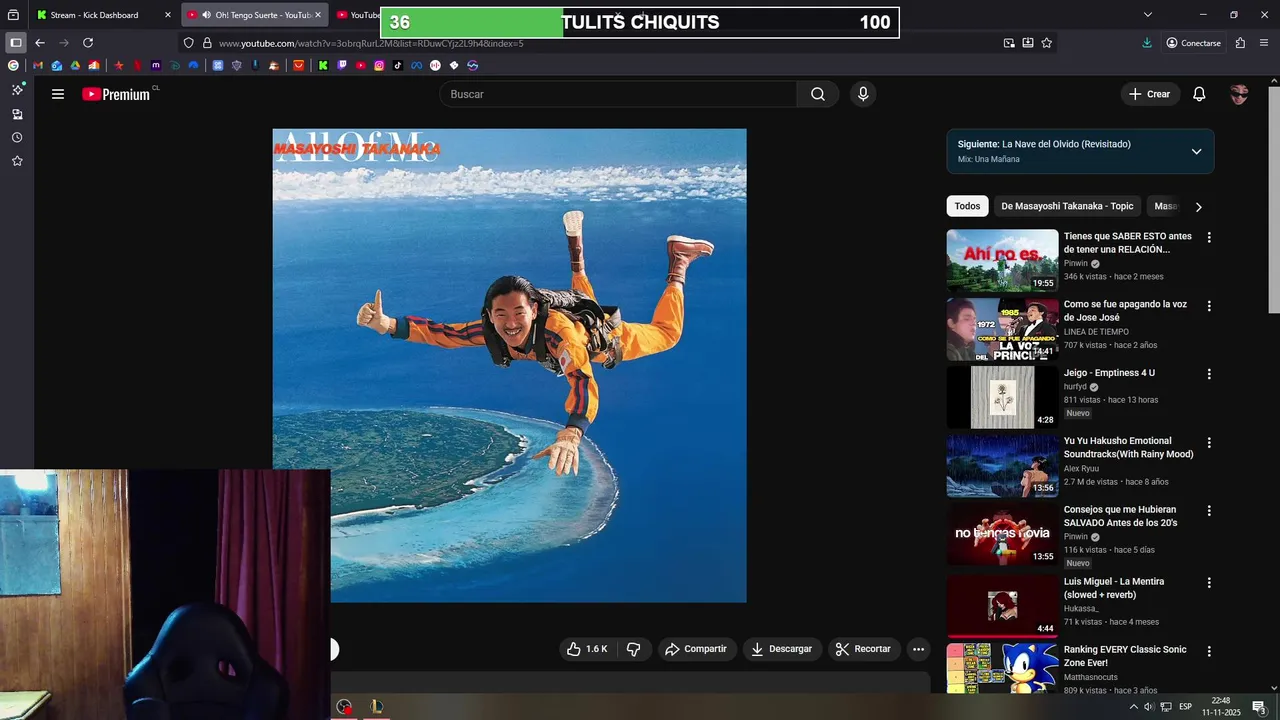Click the magnifier search button

click(x=818, y=94)
